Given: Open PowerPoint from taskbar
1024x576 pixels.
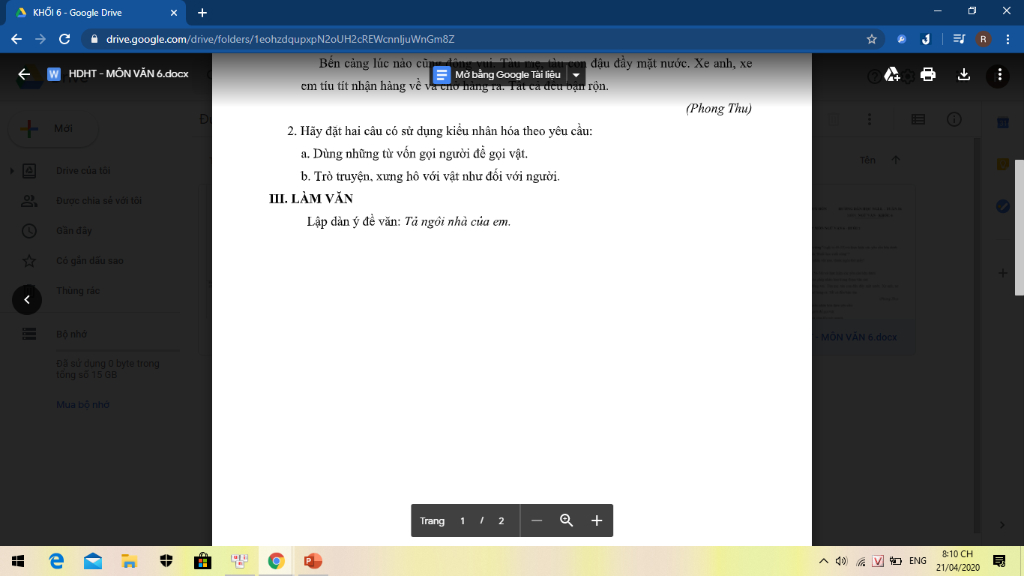Looking at the screenshot, I should [x=312, y=561].
